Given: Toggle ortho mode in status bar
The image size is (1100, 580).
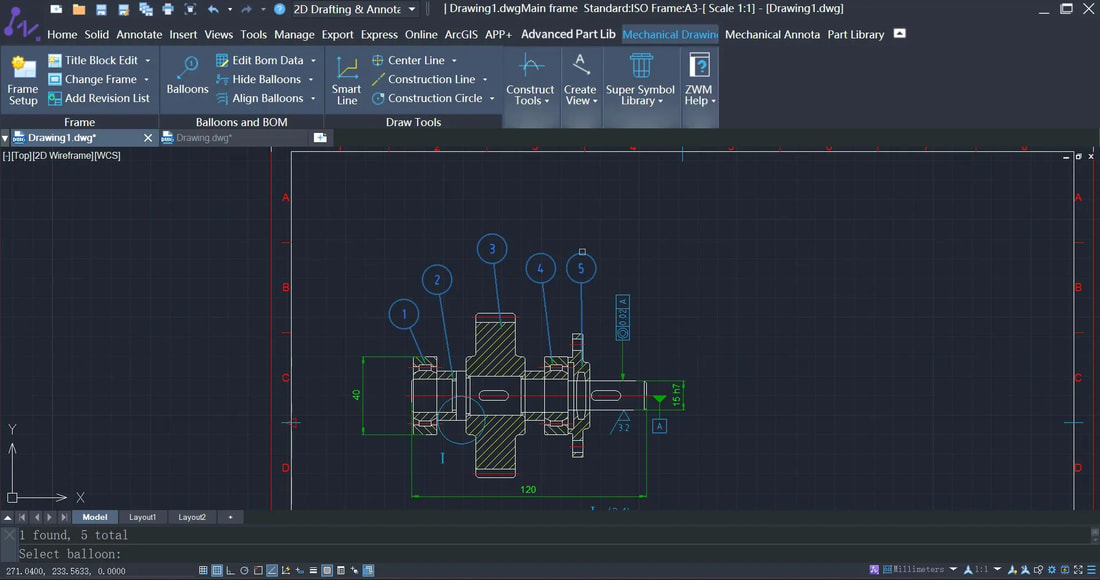Looking at the screenshot, I should tap(230, 570).
